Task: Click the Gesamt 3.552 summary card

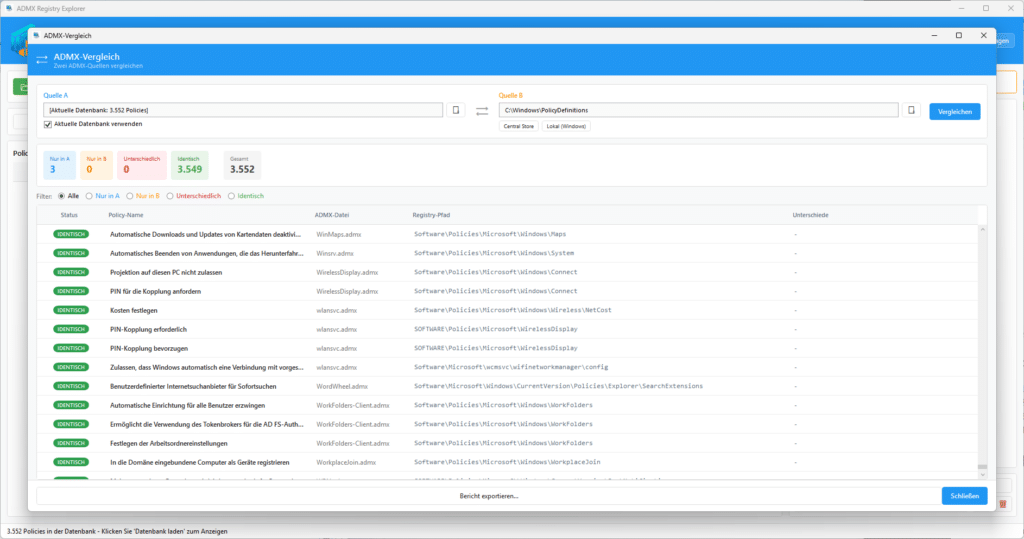Action: [x=242, y=165]
